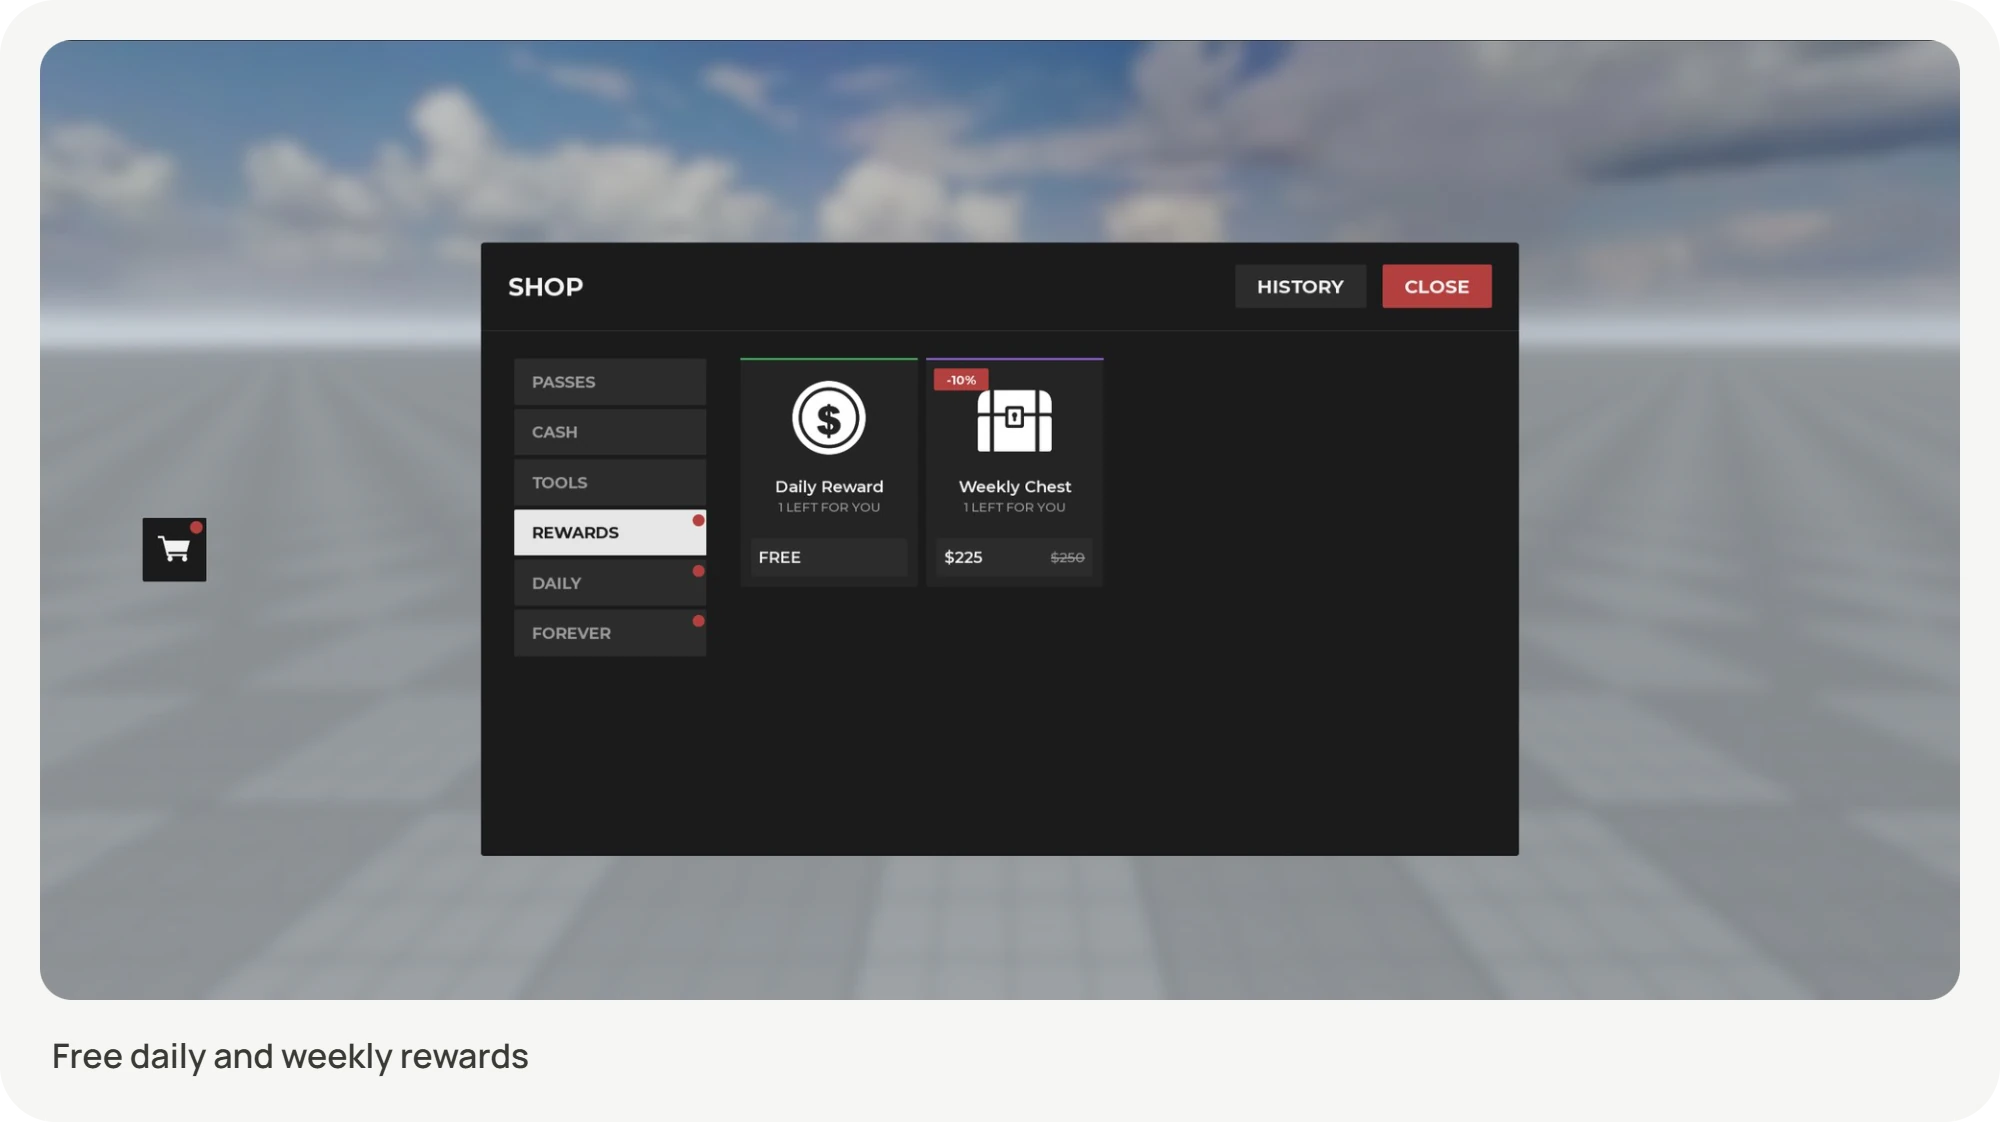Viewport: 2000px width, 1122px height.
Task: Click the Daily Reward dollar coin icon
Action: tap(829, 418)
